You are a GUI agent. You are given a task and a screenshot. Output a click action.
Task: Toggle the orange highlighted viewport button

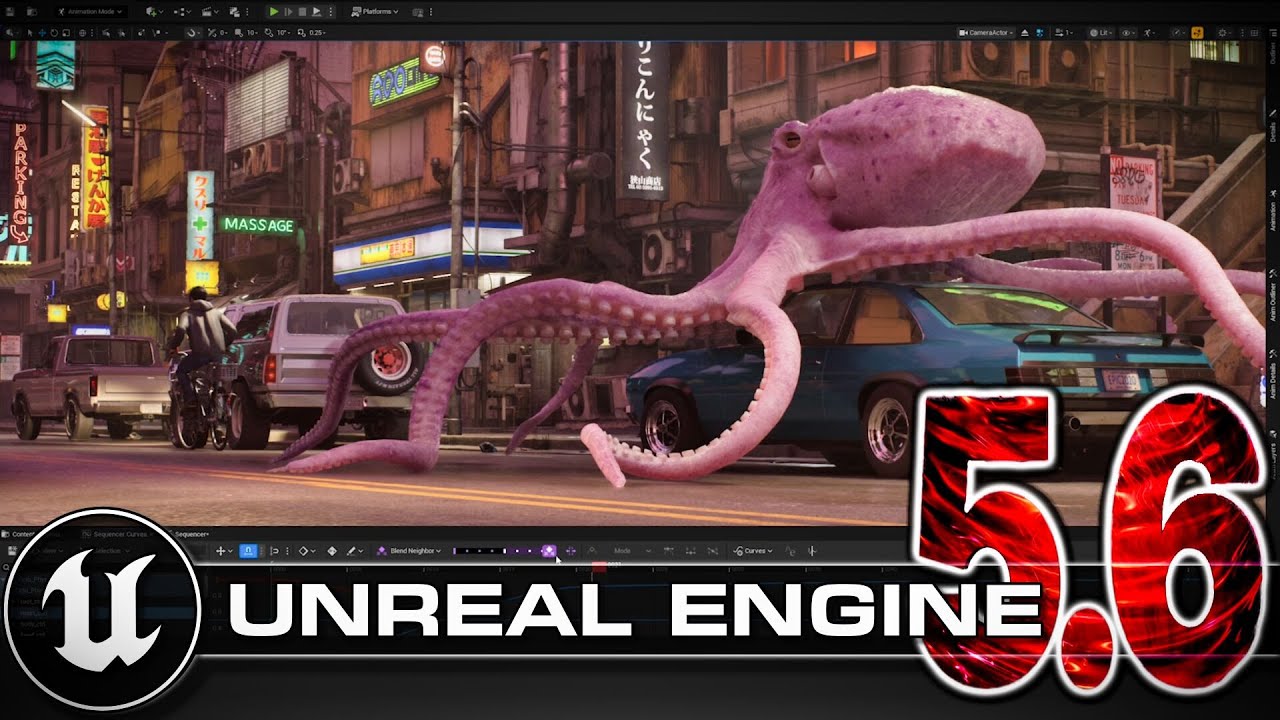click(1197, 33)
